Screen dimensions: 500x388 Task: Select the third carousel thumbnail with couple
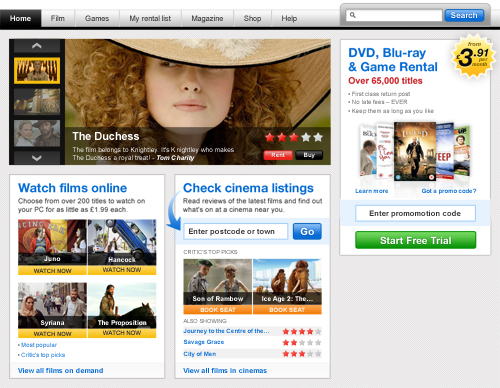coord(37,133)
